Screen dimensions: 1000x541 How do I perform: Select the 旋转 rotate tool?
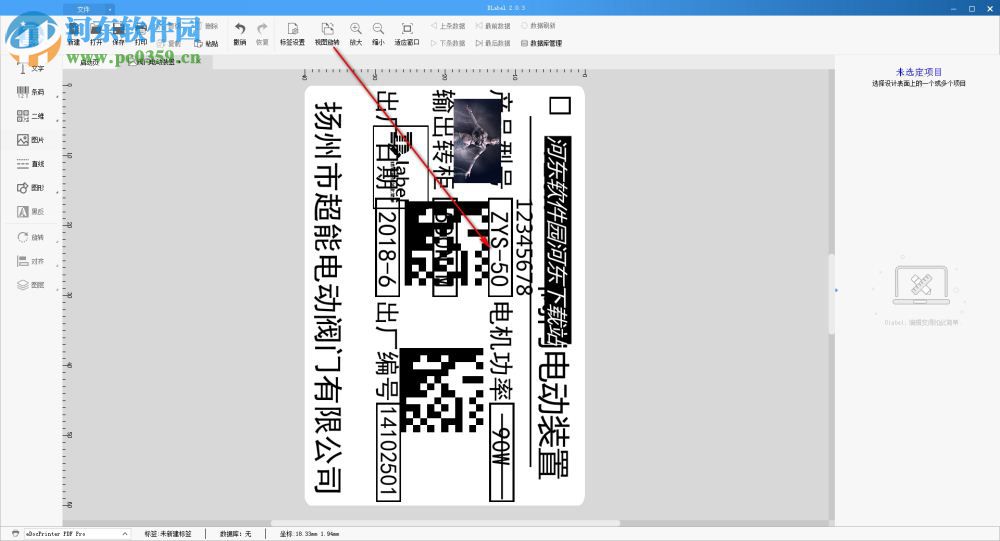(30, 237)
